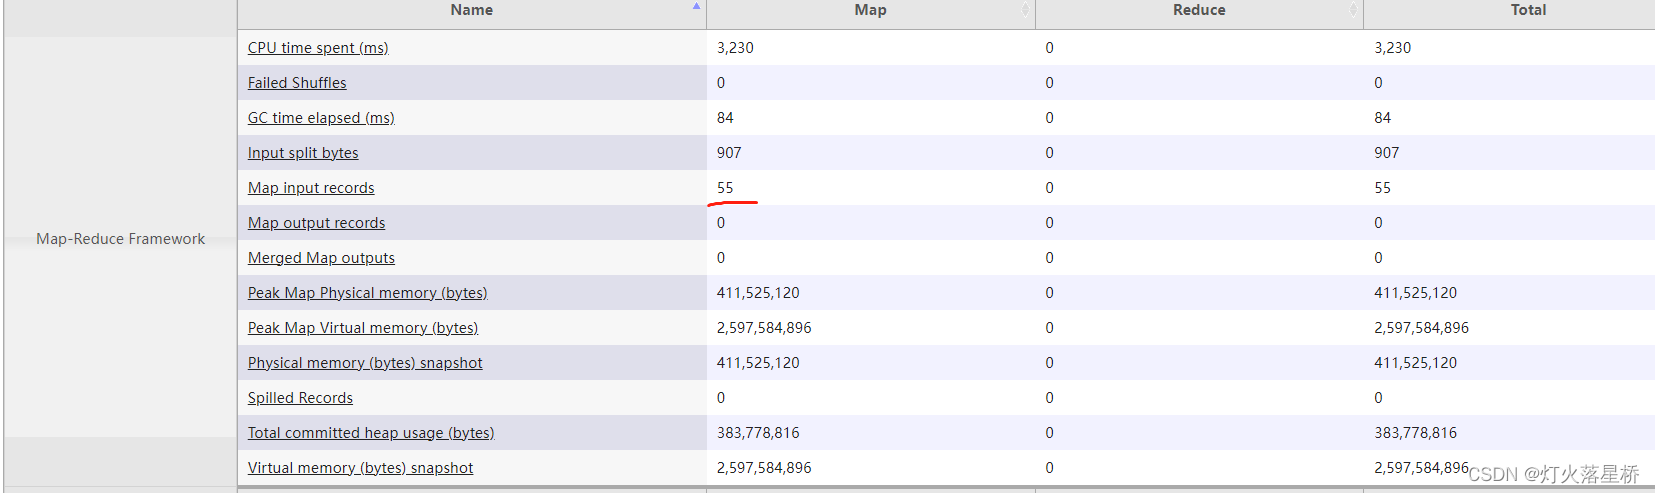Viewport: 1655px width, 493px height.
Task: Select Map value 2,597,584,896 for Peak Virtual memory
Action: tap(764, 328)
